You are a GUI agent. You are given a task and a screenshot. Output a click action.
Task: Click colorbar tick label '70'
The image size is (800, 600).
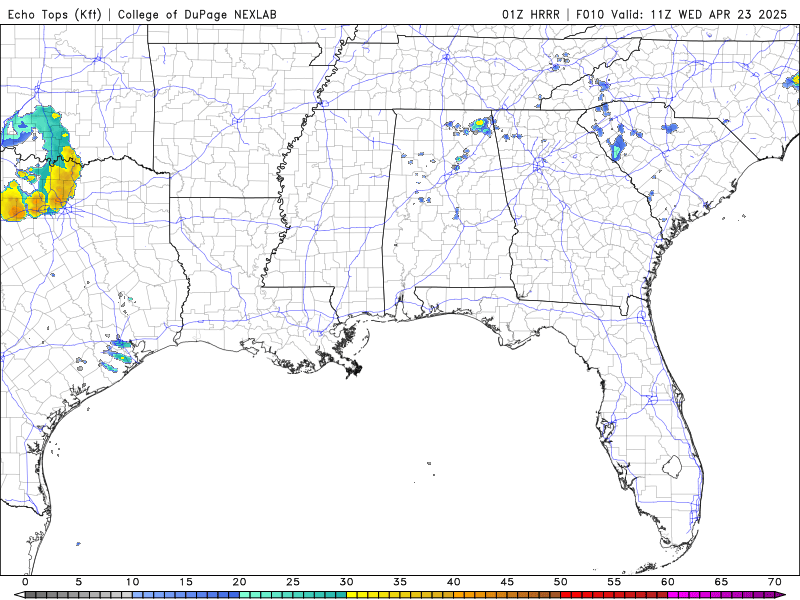click(774, 582)
